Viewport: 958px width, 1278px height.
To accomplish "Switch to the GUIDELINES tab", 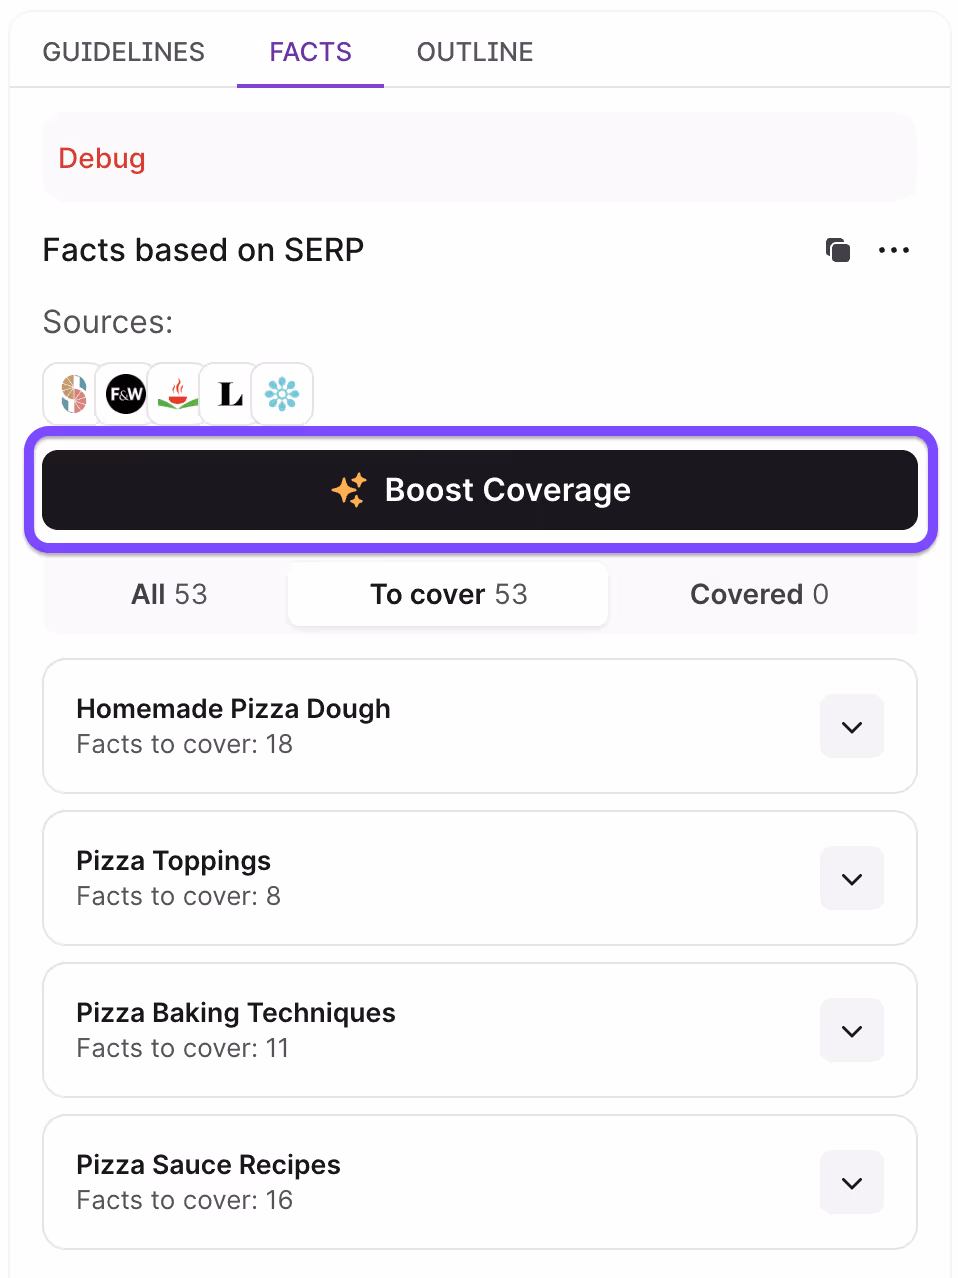I will 124,52.
